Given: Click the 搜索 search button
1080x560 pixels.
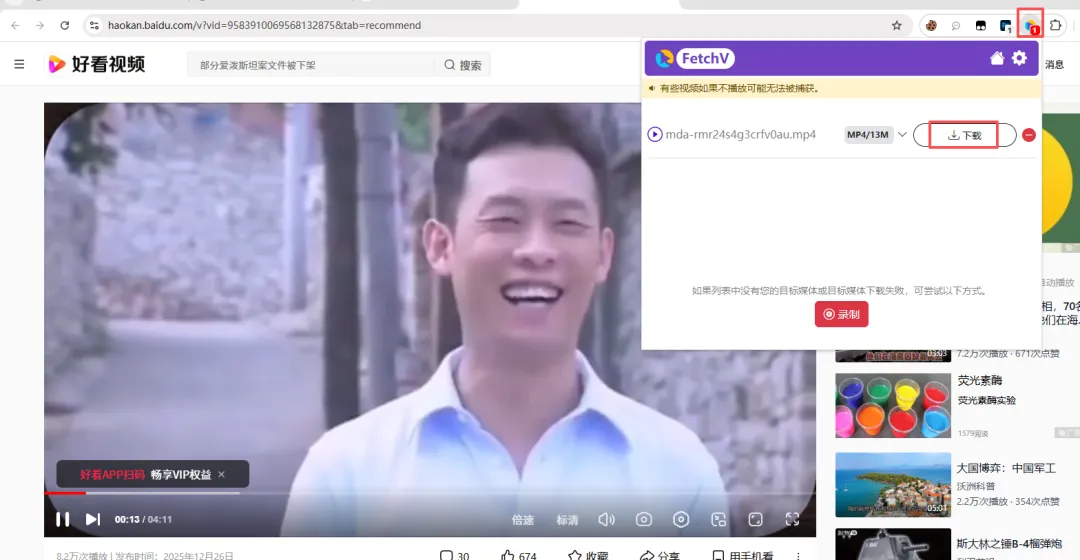Looking at the screenshot, I should coord(463,65).
